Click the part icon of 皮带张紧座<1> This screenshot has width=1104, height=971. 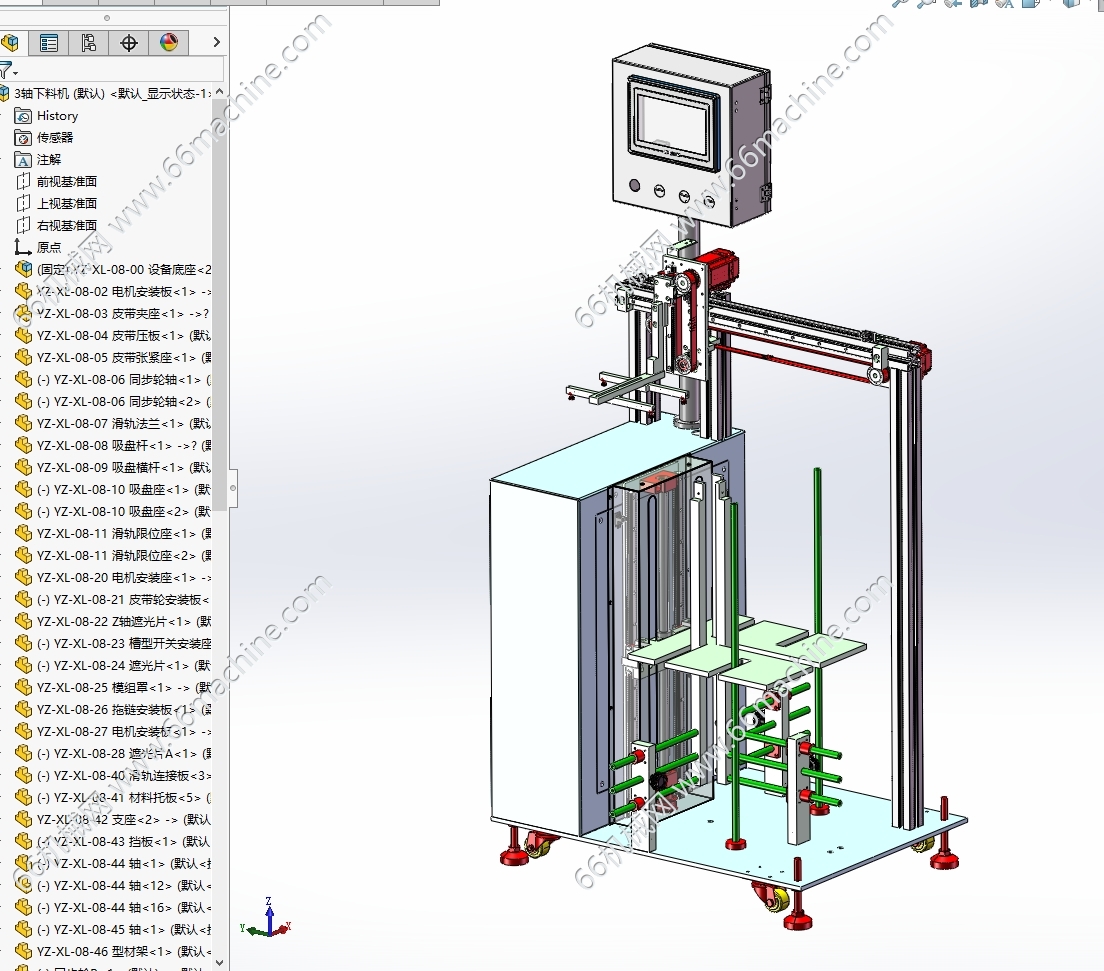[23, 357]
